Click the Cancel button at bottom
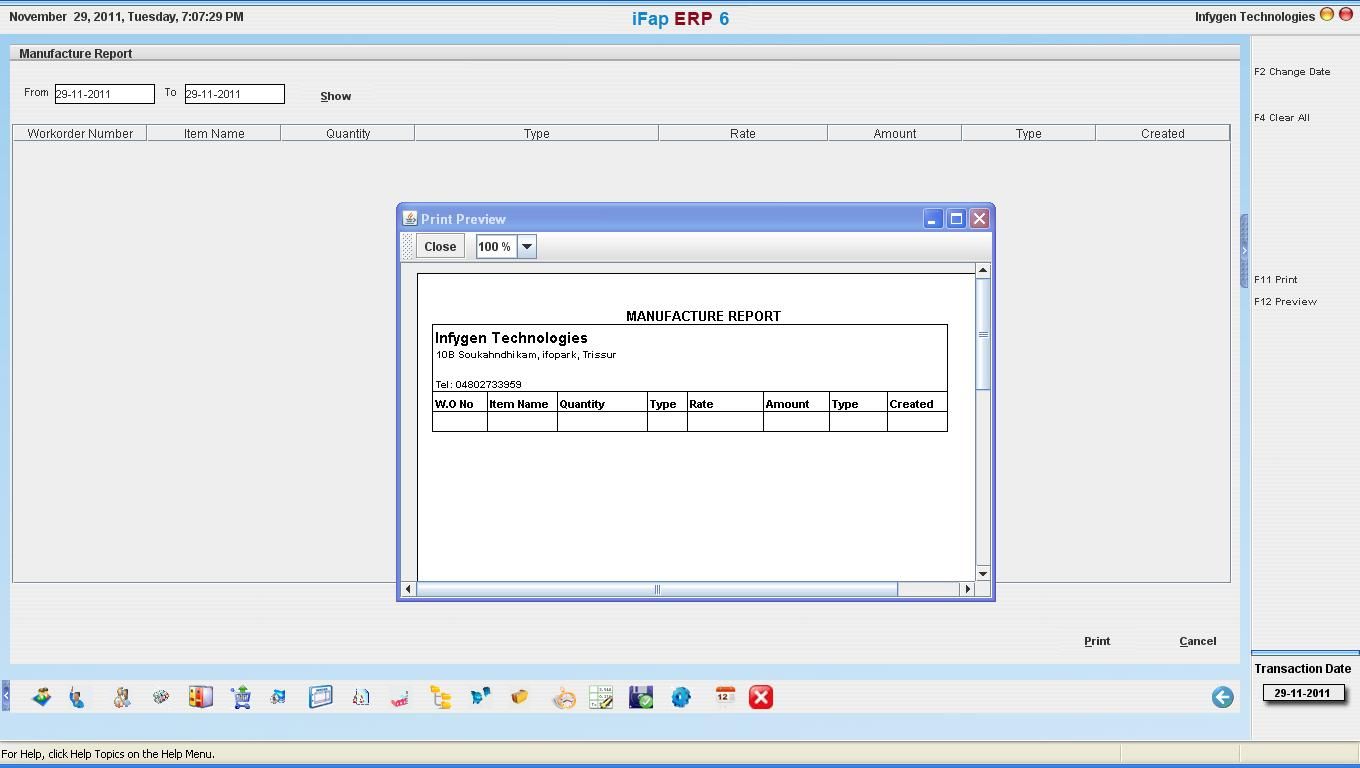The width and height of the screenshot is (1360, 768). (1197, 641)
